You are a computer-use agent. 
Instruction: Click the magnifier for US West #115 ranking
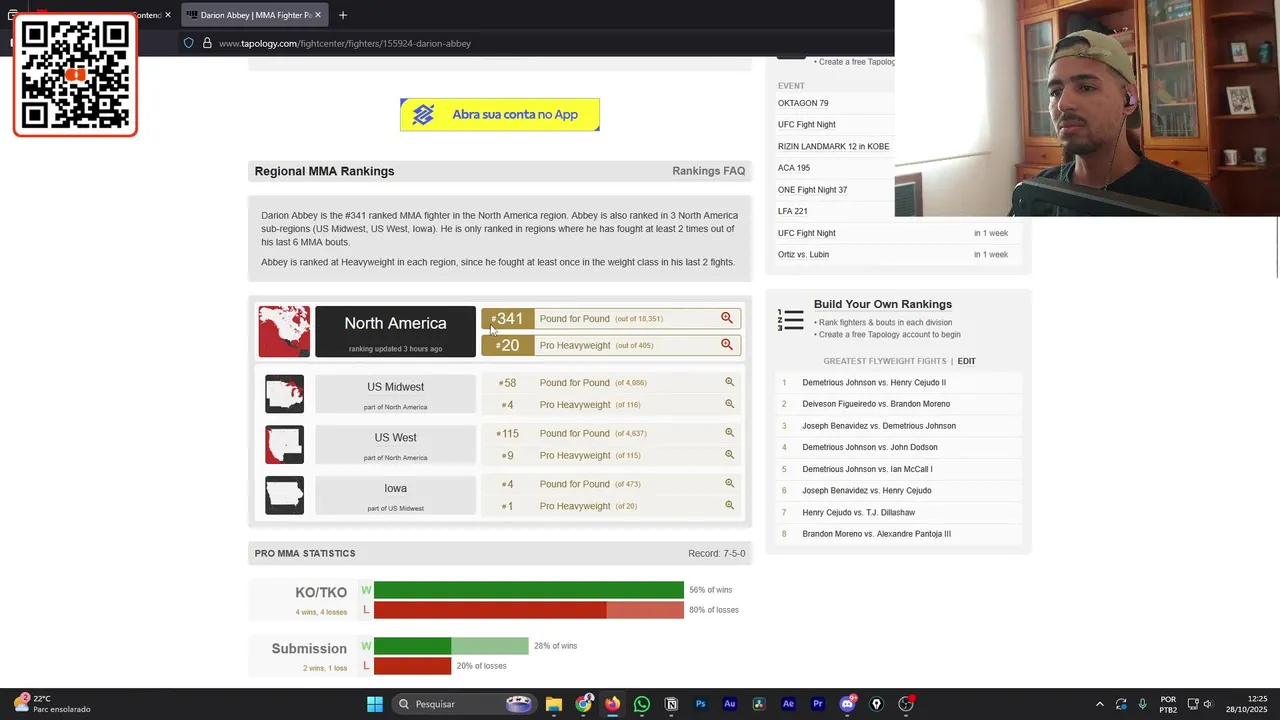pyautogui.click(x=729, y=433)
